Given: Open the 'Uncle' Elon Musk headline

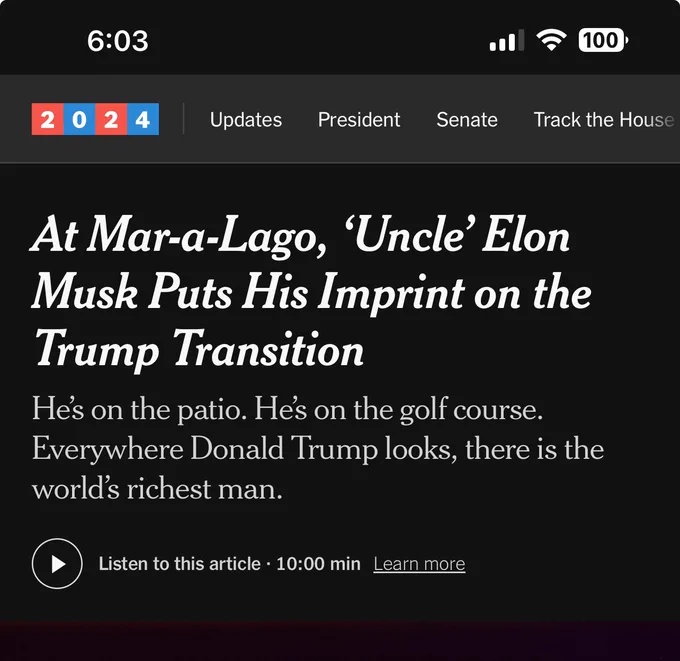Looking at the screenshot, I should 311,292.
